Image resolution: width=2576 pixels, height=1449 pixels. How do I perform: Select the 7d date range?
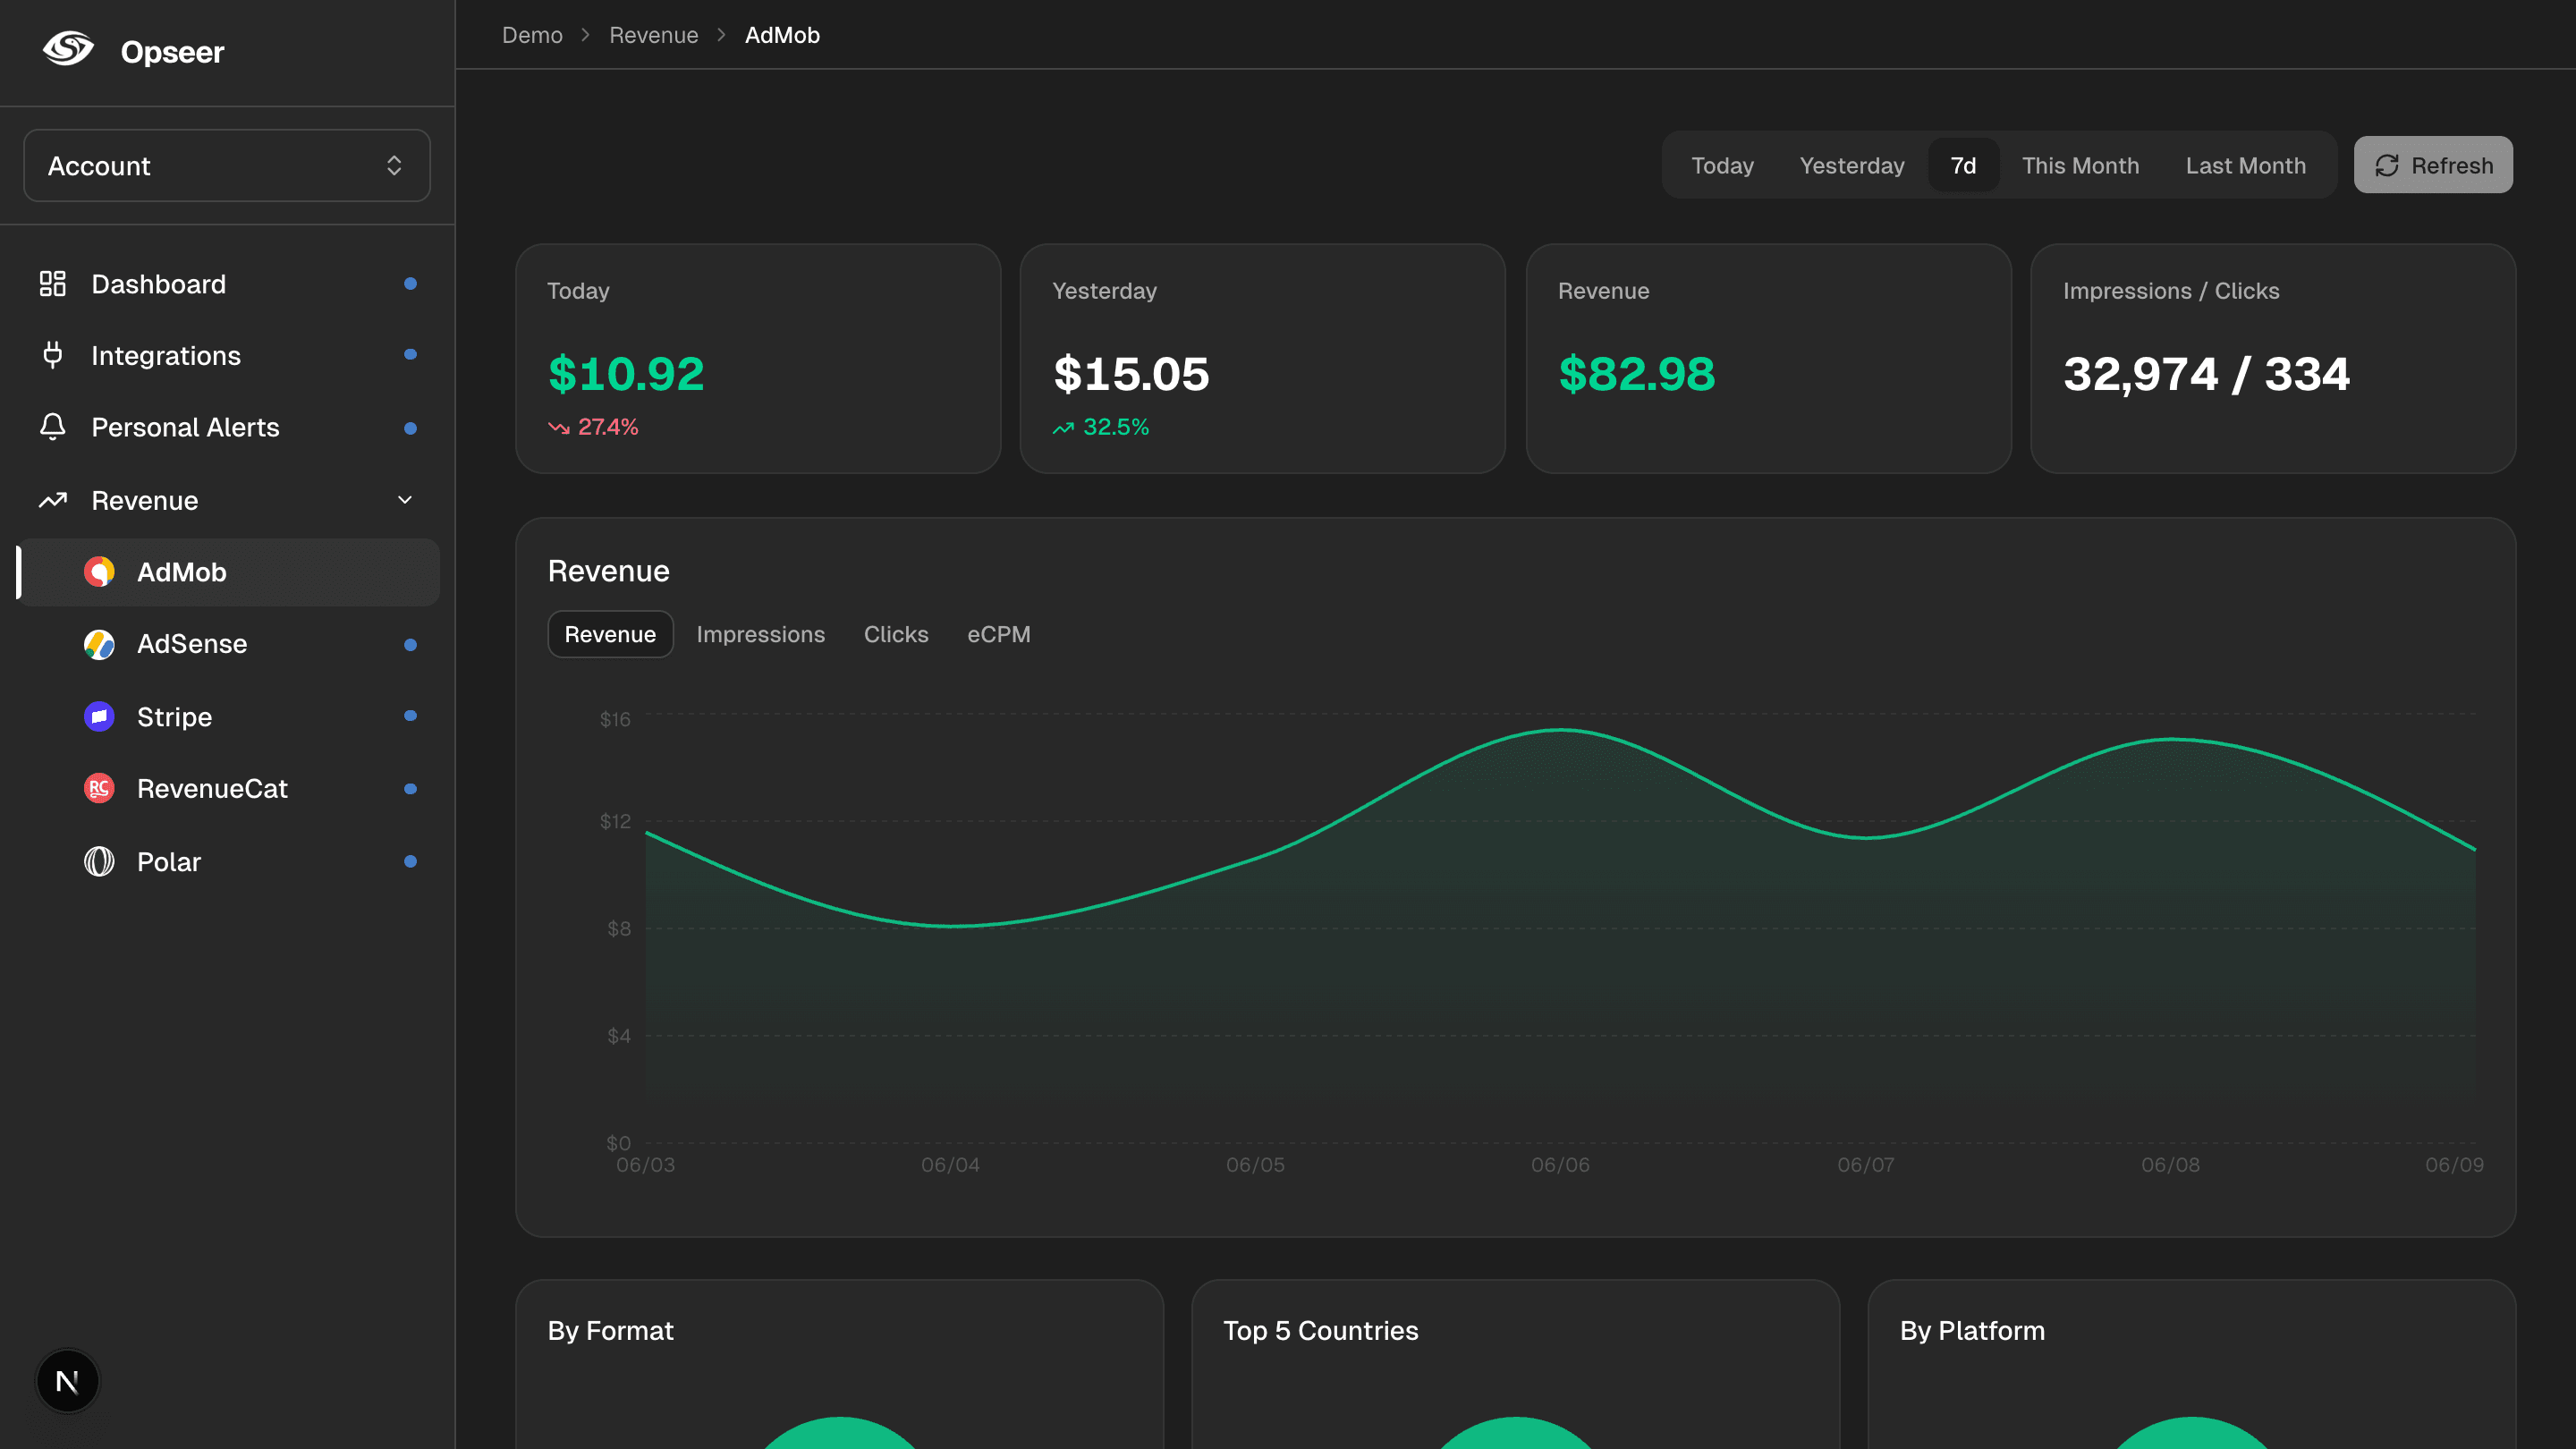coord(1963,165)
